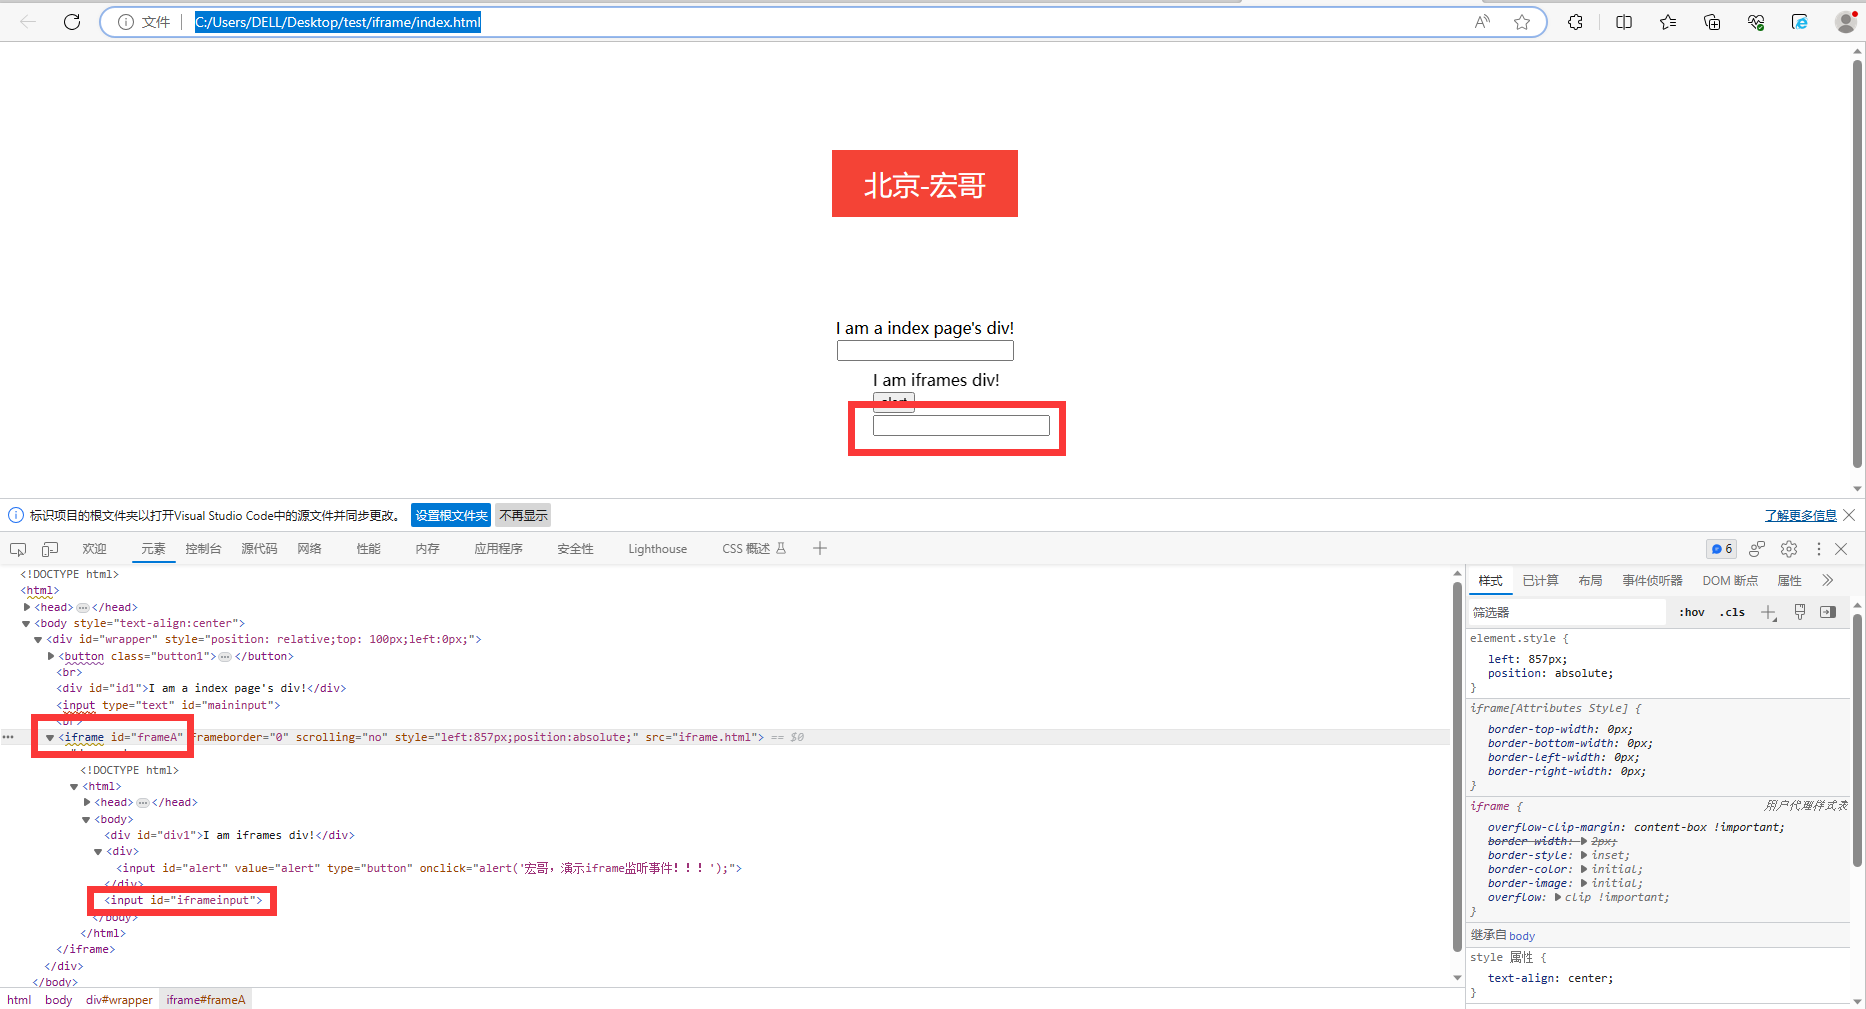
Task: Open the collections icon
Action: pyautogui.click(x=1712, y=22)
